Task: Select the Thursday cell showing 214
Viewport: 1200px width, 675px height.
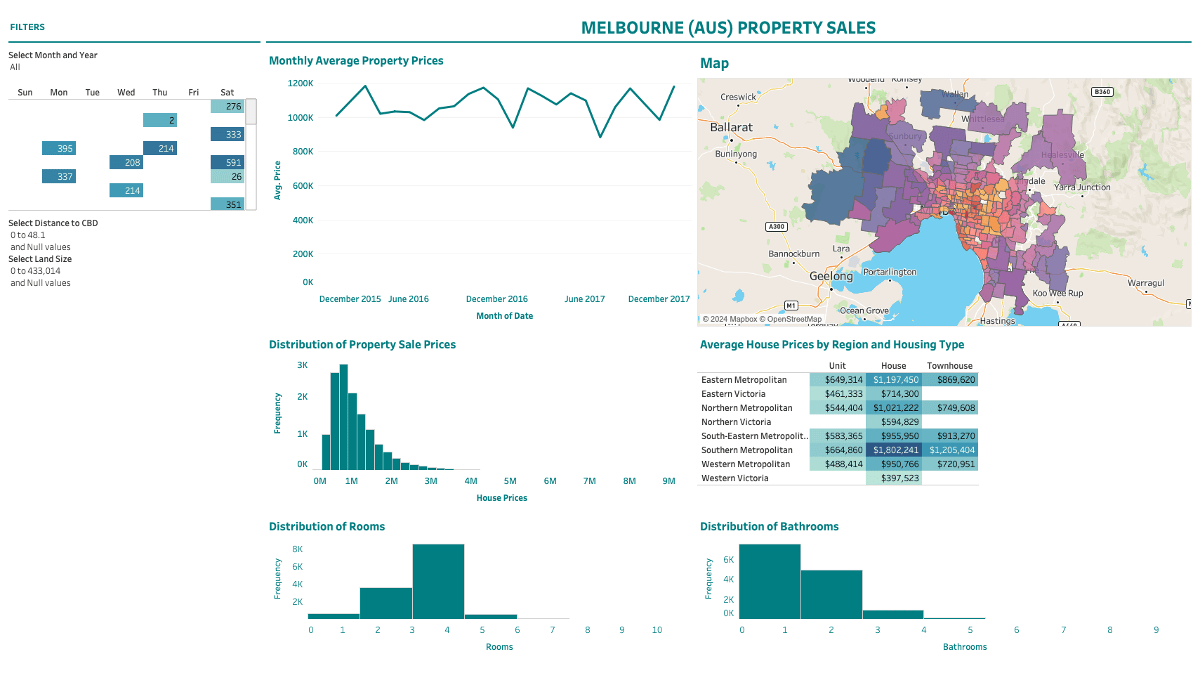Action: pos(160,148)
